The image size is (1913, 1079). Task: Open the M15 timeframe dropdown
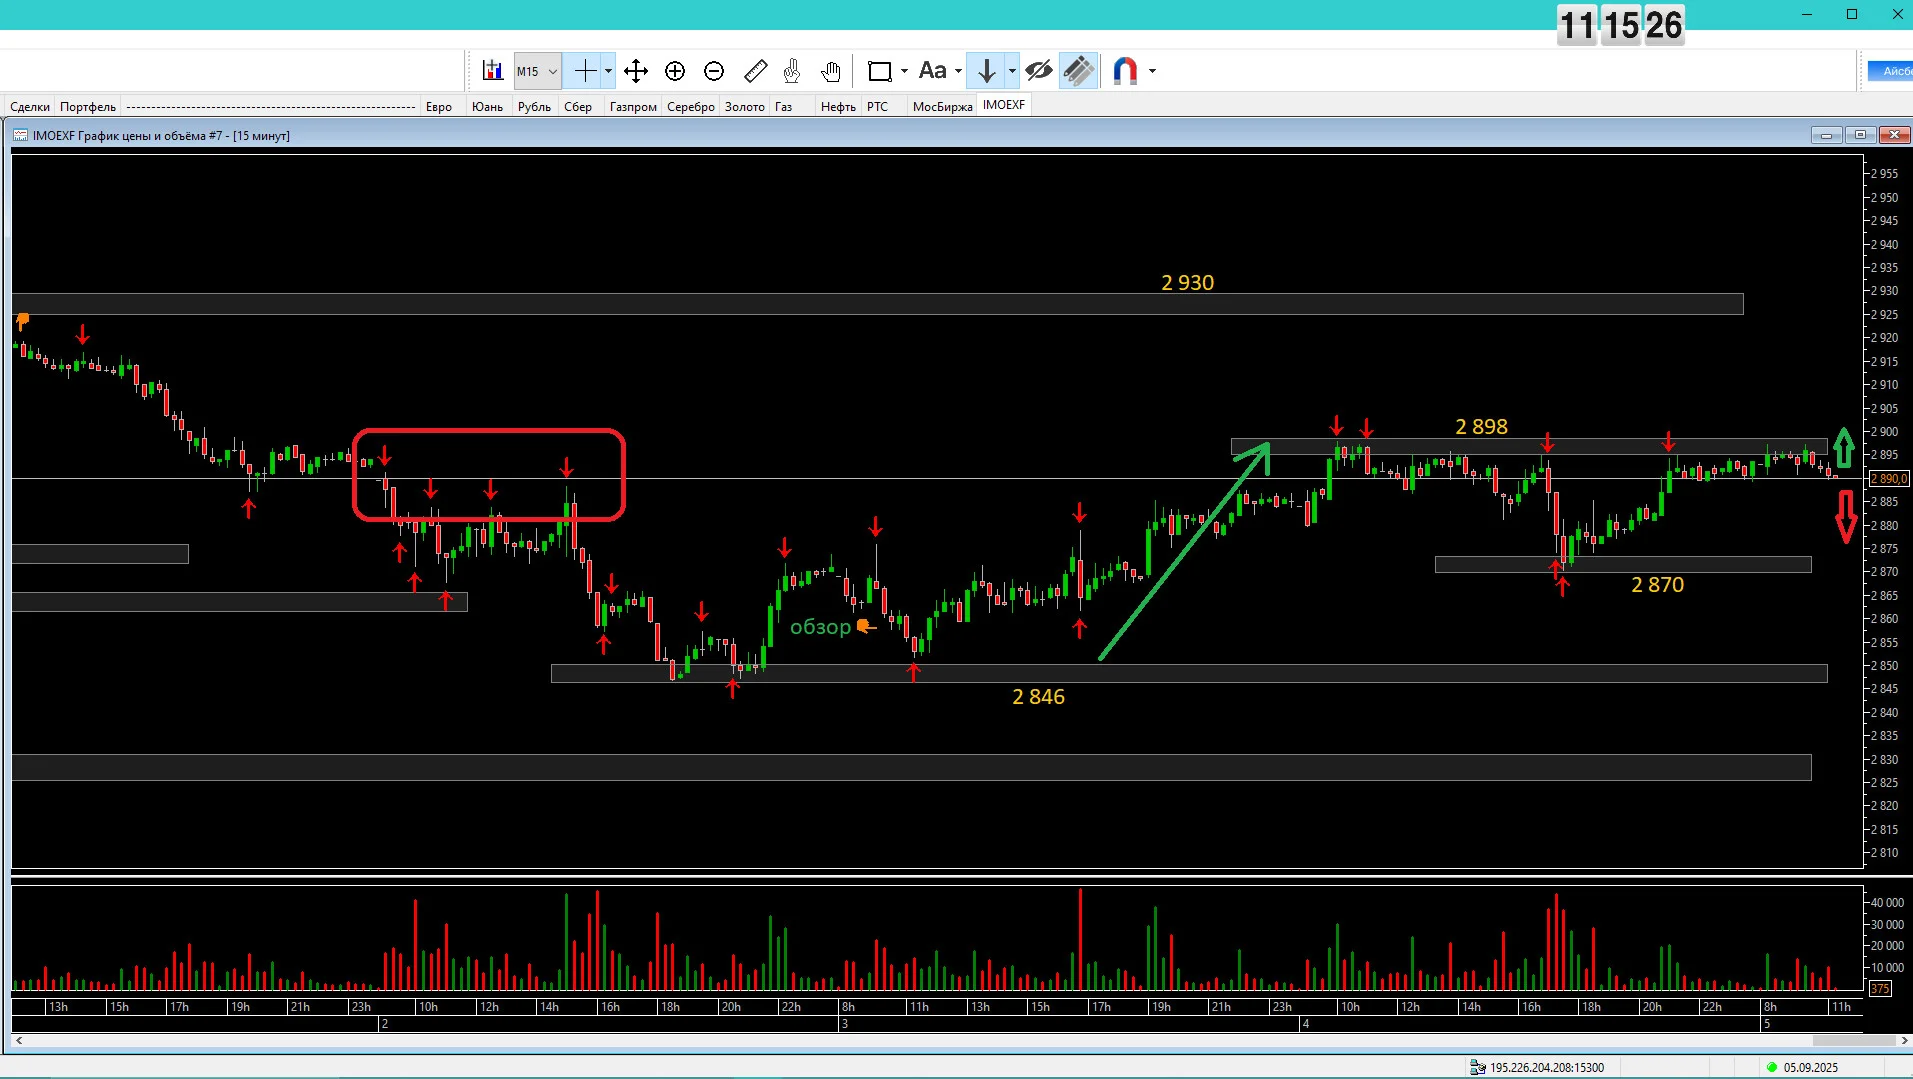pos(537,71)
